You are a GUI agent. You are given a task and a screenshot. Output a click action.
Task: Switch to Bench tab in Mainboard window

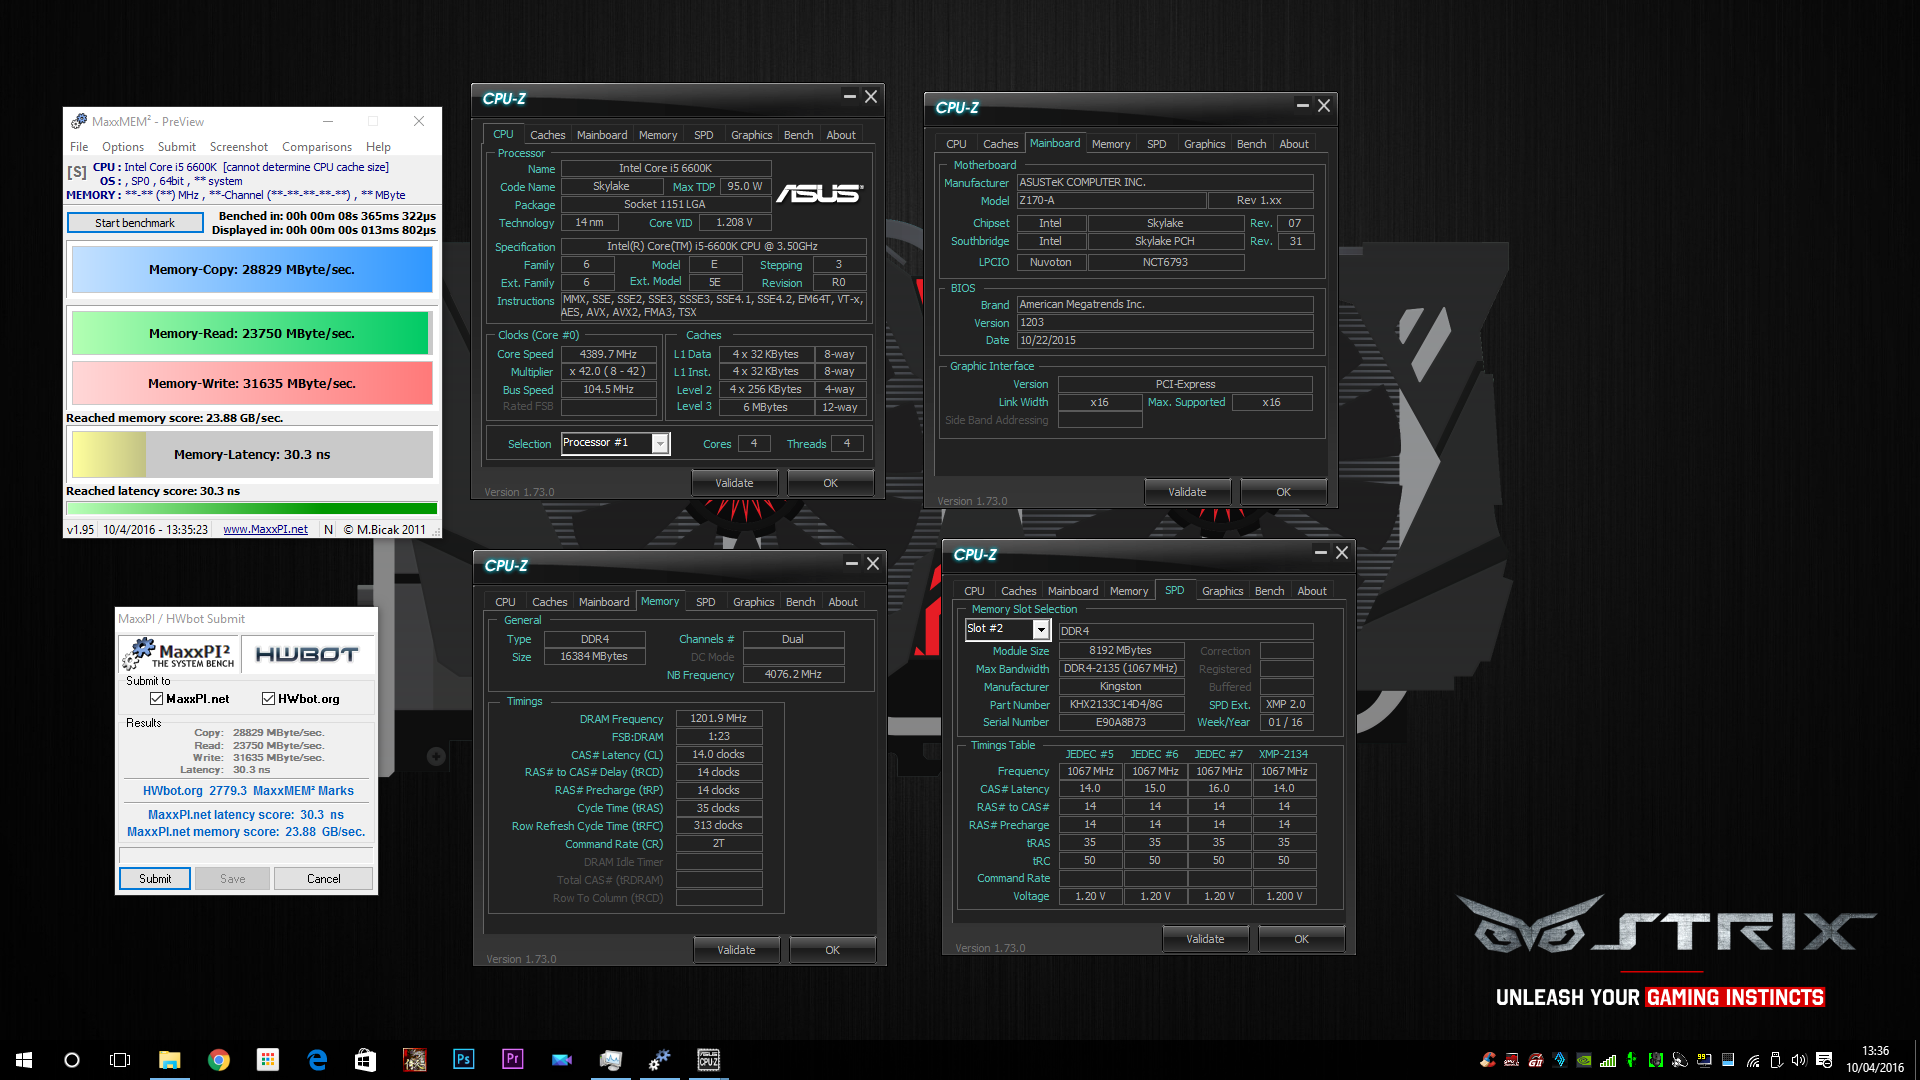pos(1251,144)
